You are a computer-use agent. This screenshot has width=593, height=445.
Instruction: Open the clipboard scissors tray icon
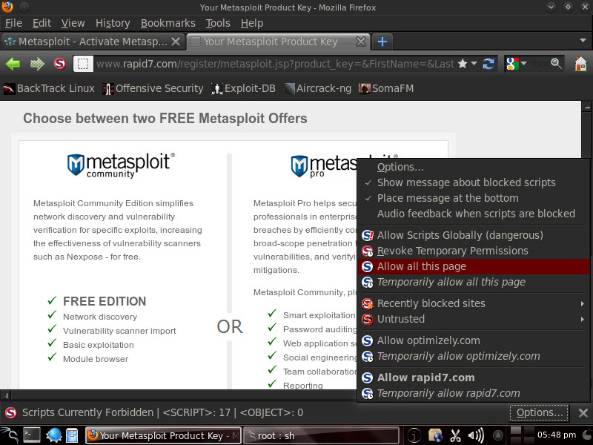(x=455, y=436)
